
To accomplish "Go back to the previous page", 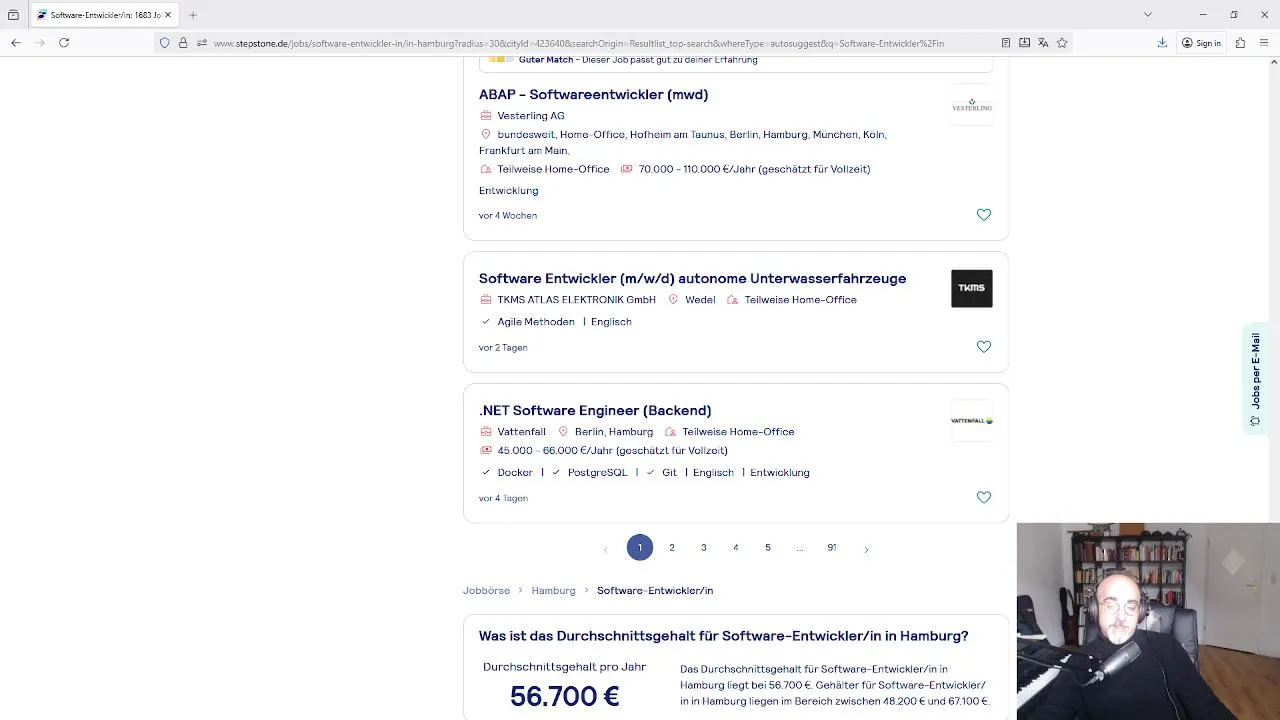I will pos(16,43).
